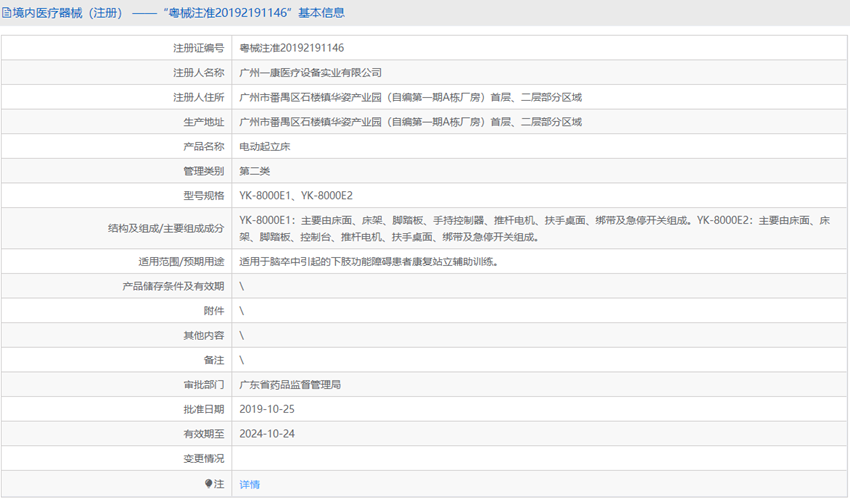Click the 附件 field label
The image size is (850, 501).
point(214,311)
